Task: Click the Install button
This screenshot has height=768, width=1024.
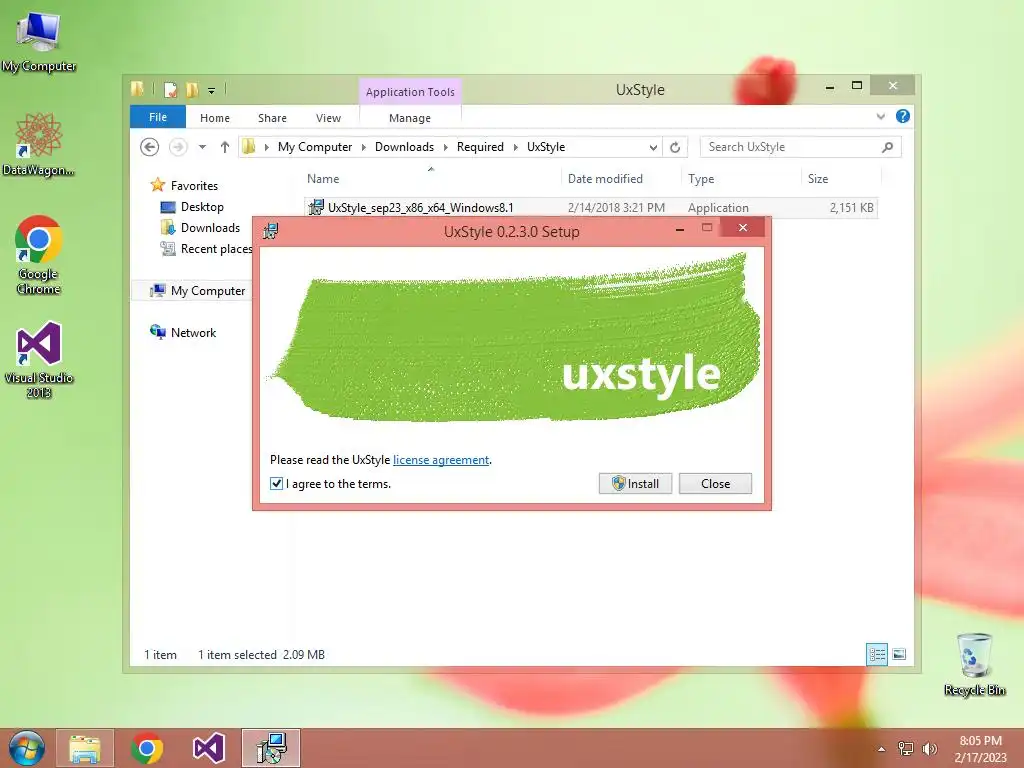Action: point(635,483)
